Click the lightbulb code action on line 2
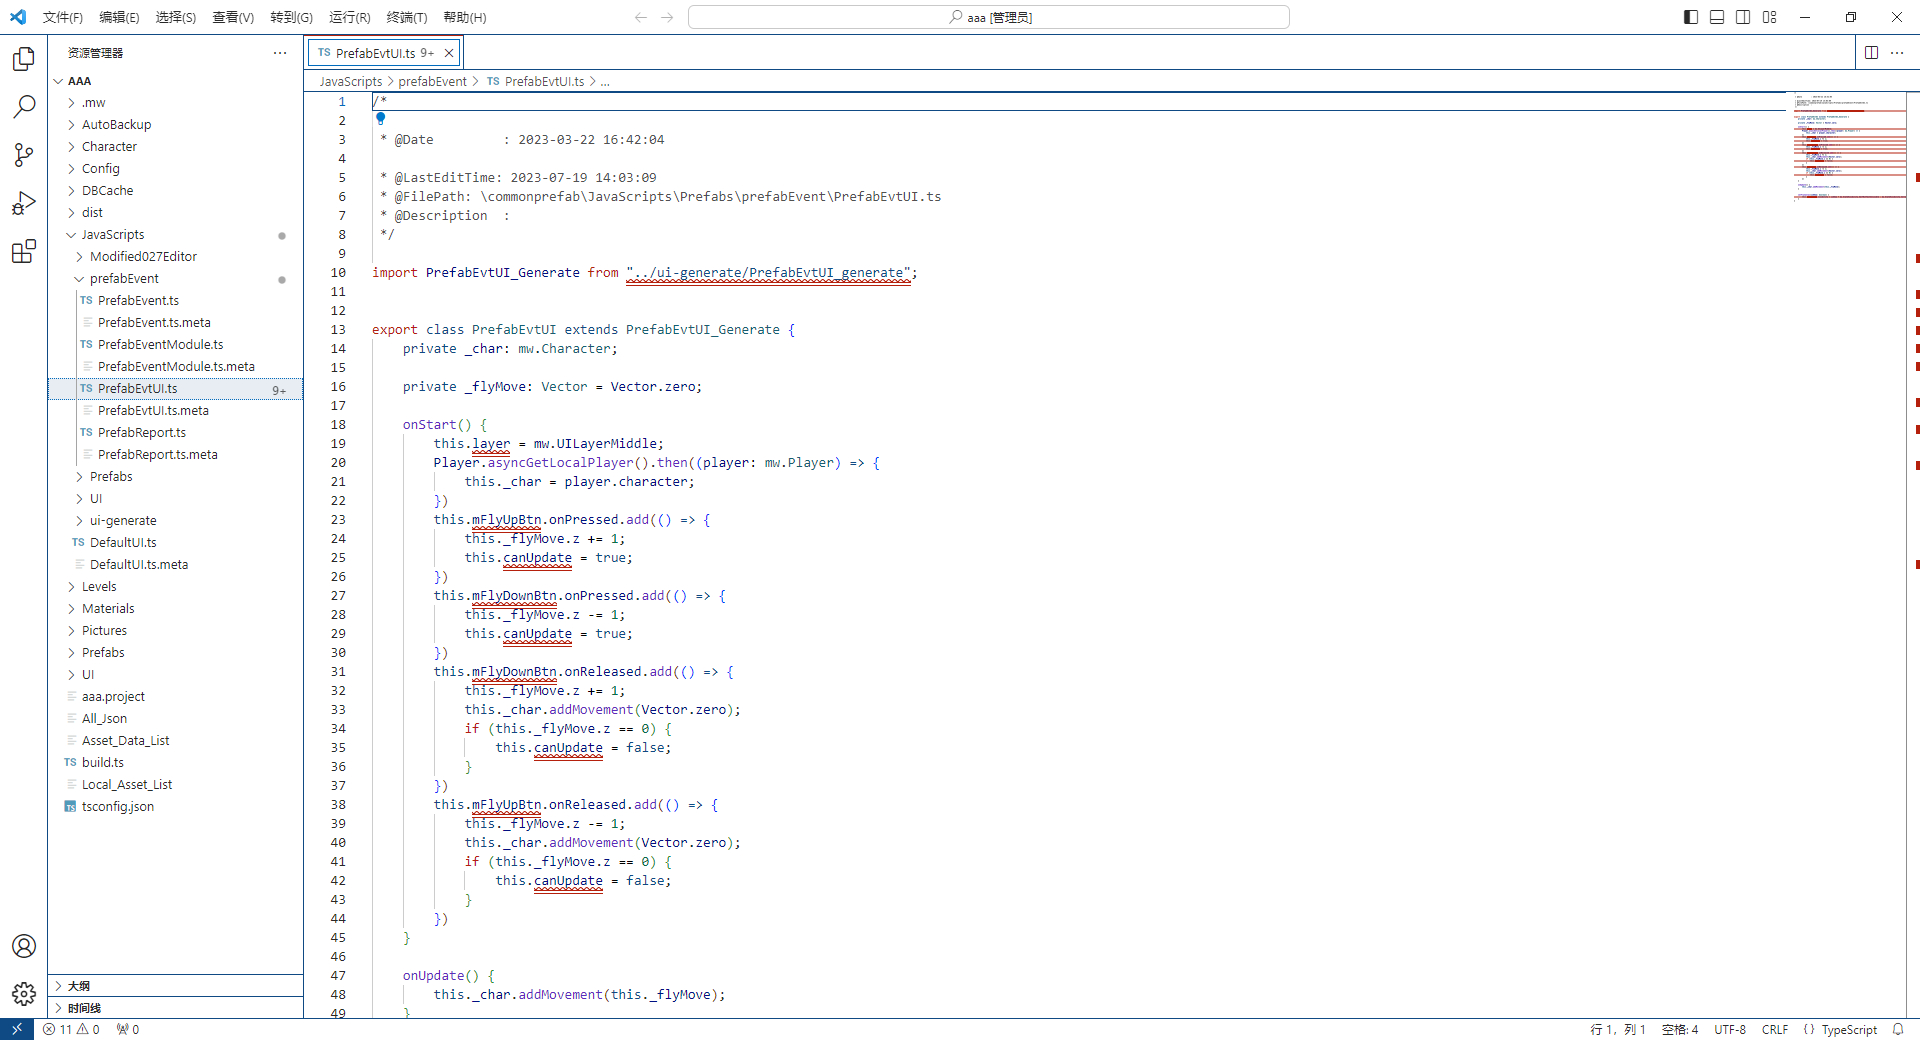Viewport: 1920px width, 1040px height. pos(380,119)
